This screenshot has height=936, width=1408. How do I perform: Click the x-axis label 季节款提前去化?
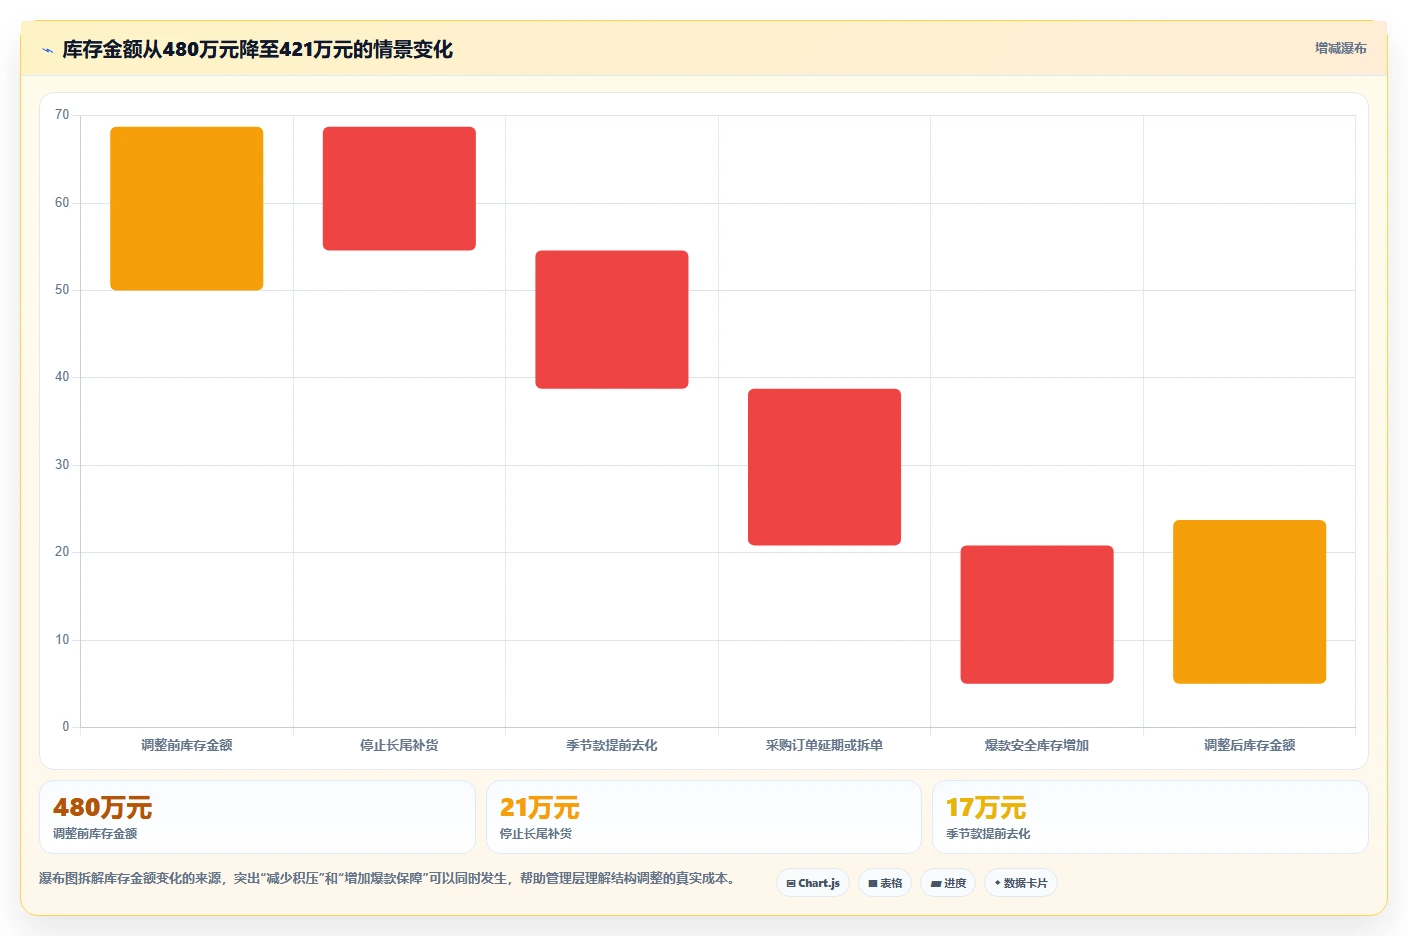[x=612, y=745]
